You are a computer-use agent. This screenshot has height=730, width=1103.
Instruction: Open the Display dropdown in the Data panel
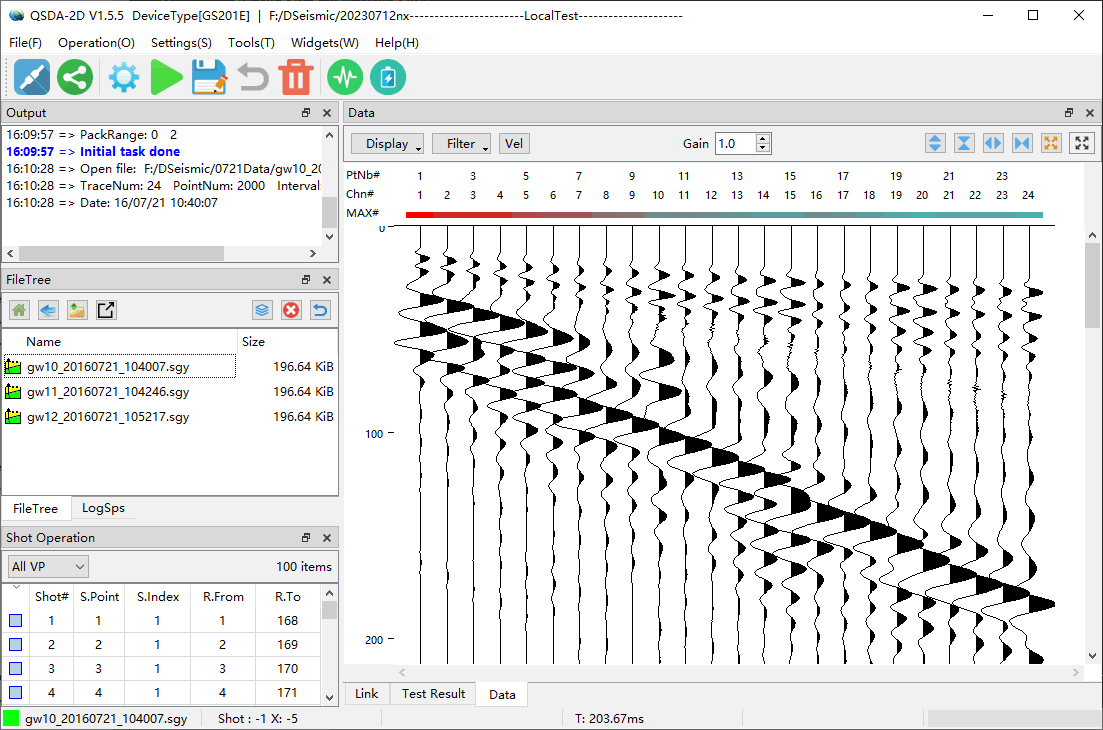click(x=387, y=143)
